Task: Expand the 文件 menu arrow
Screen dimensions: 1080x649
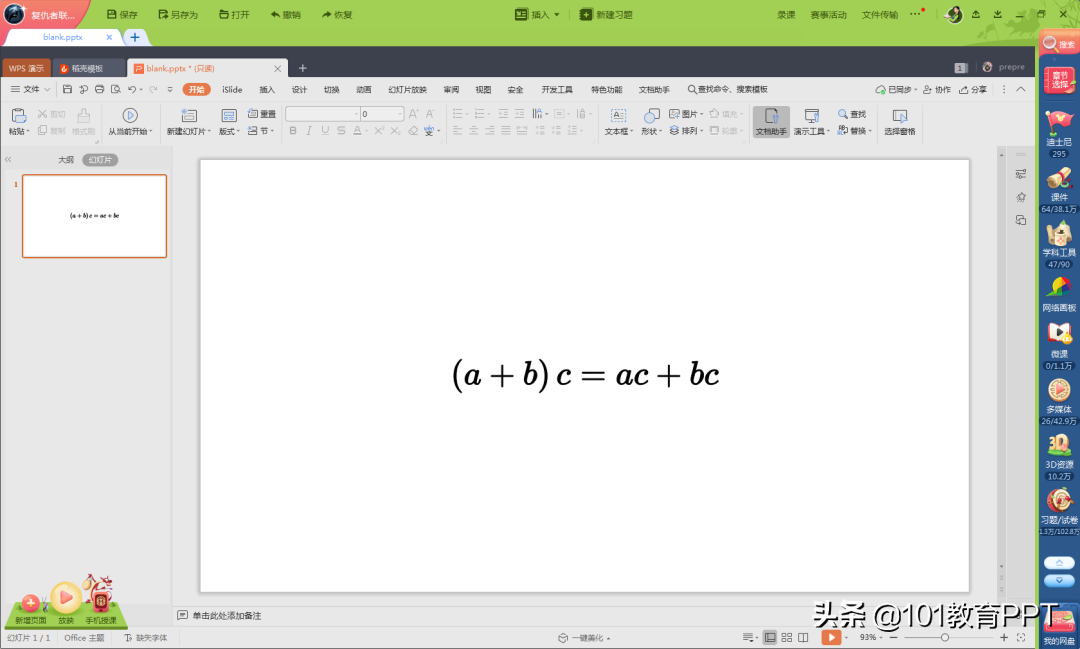Action: (47, 90)
